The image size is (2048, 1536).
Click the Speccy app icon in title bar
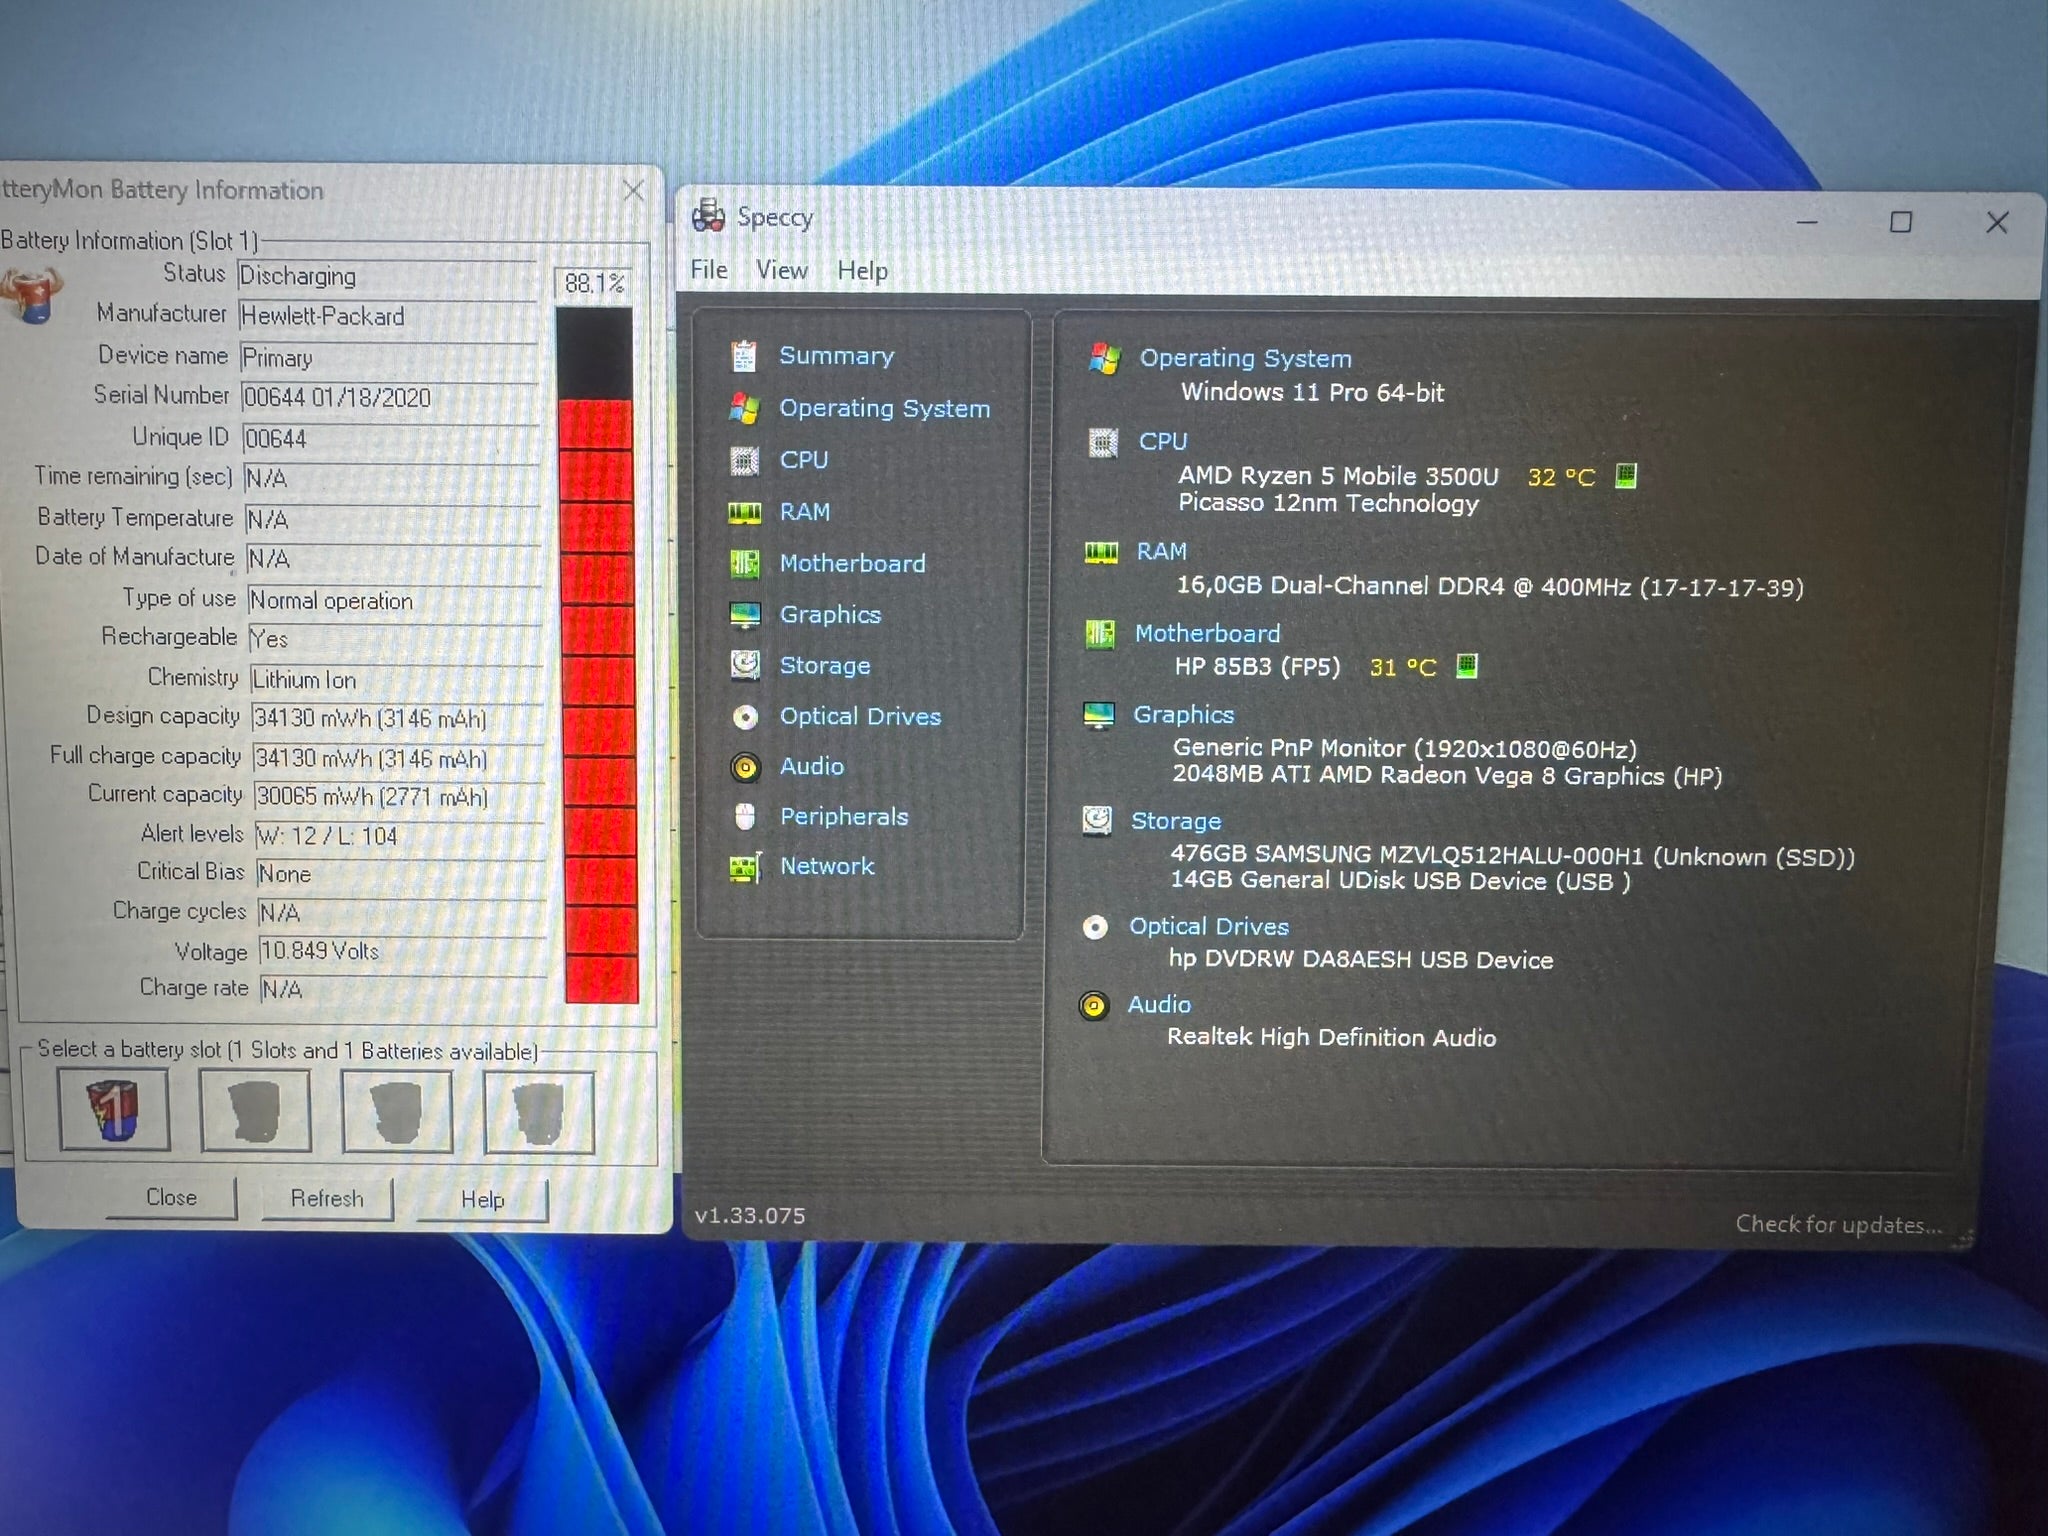(708, 216)
